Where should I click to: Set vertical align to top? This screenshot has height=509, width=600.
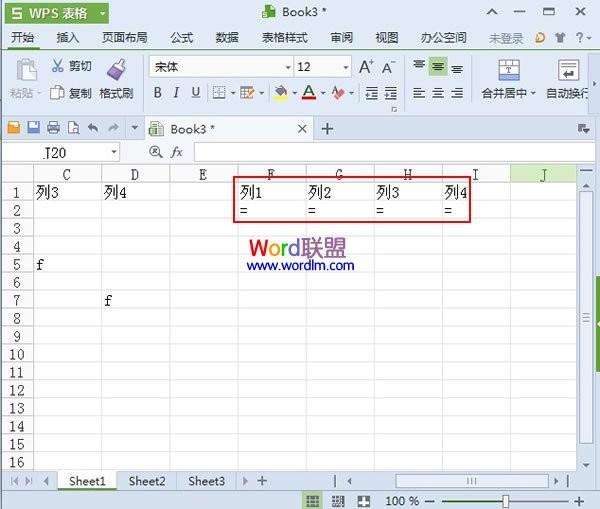[419, 66]
